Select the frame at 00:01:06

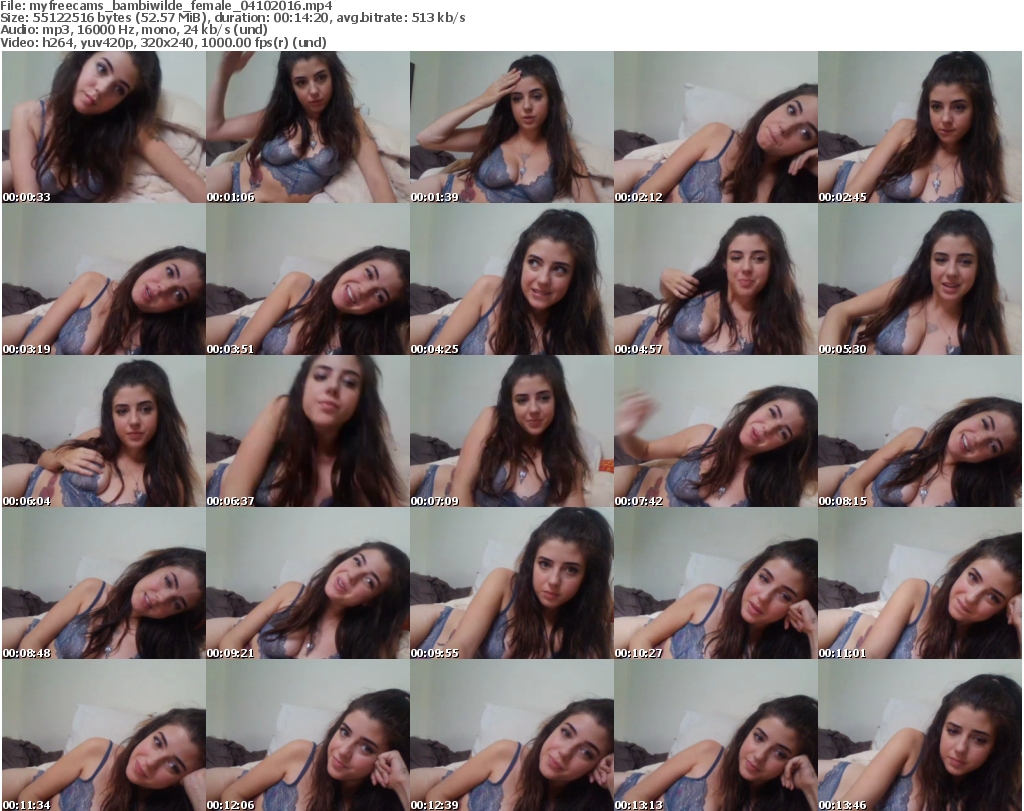point(306,128)
